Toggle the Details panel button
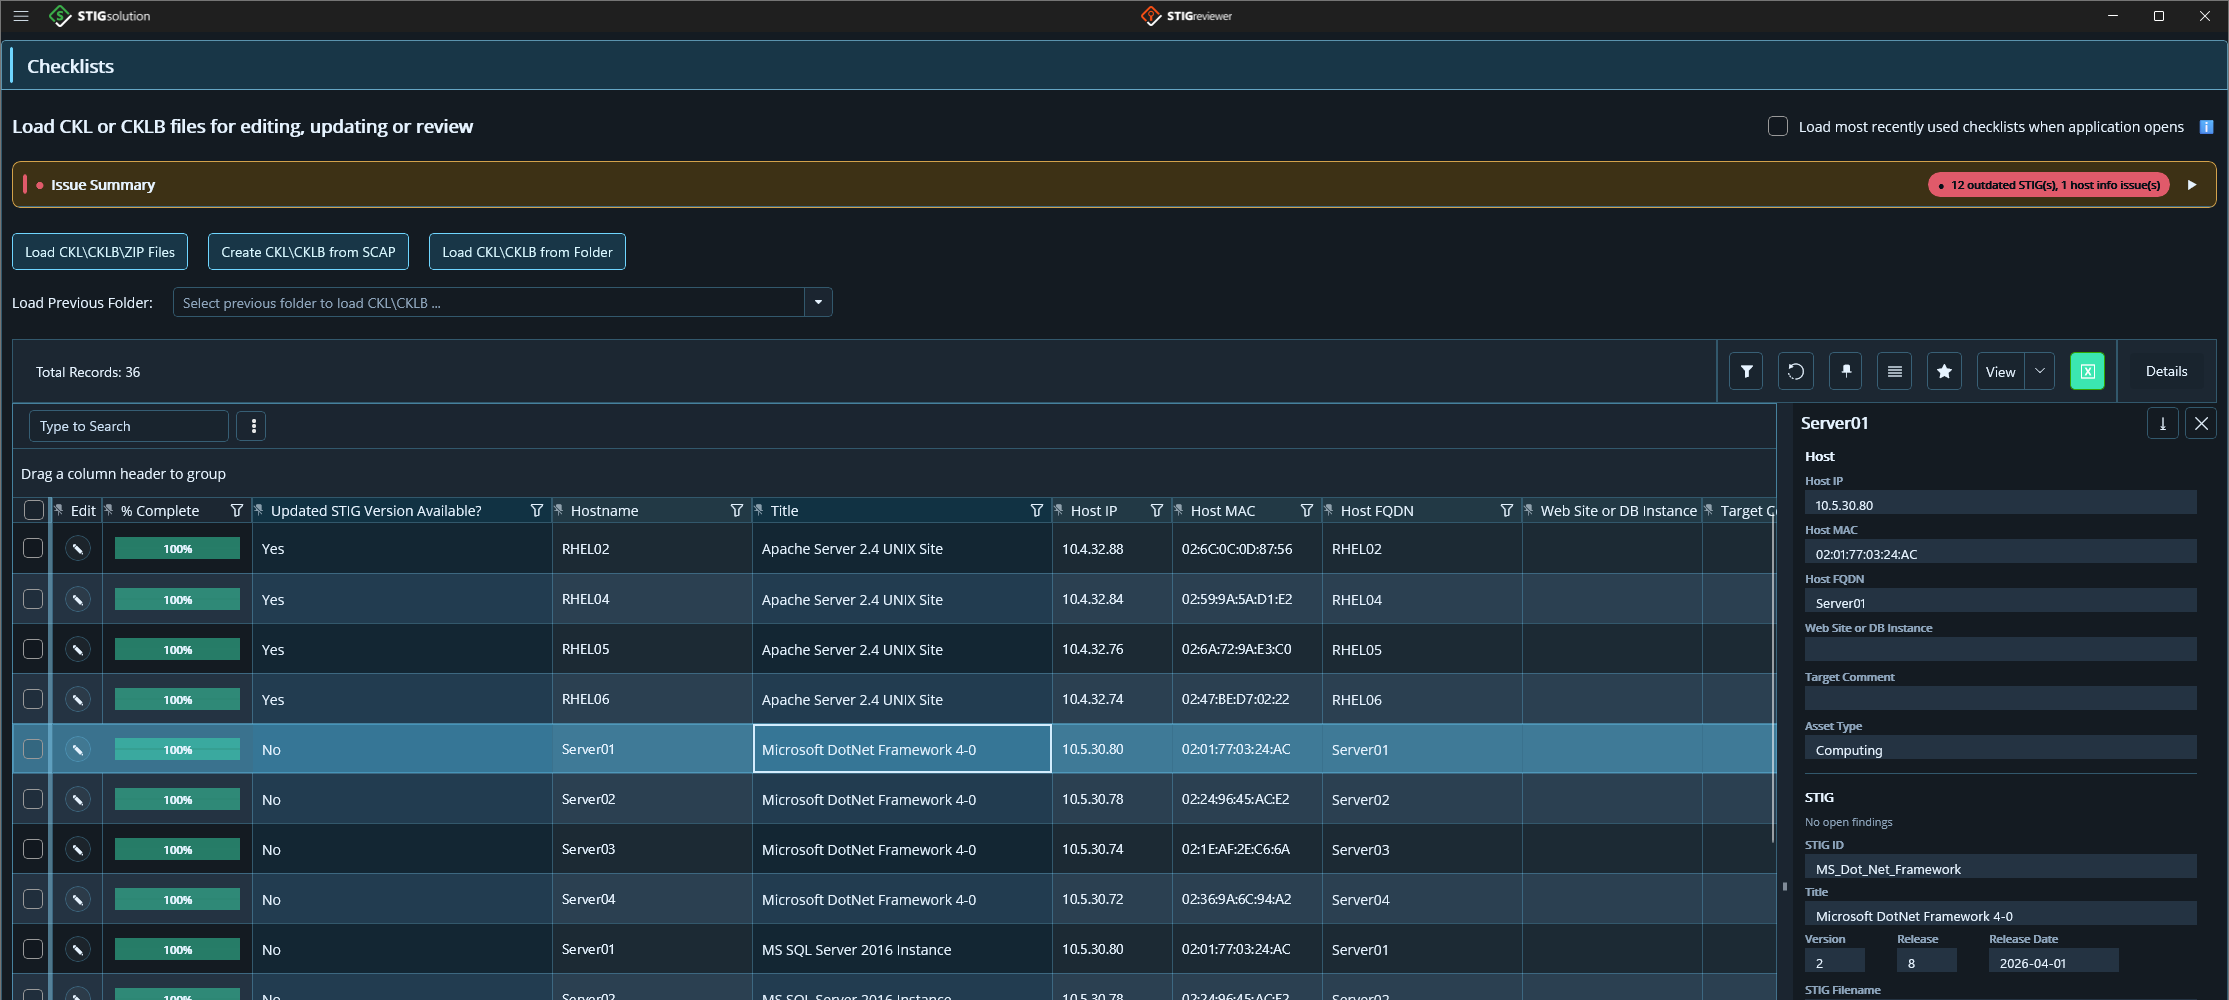 click(x=2166, y=371)
